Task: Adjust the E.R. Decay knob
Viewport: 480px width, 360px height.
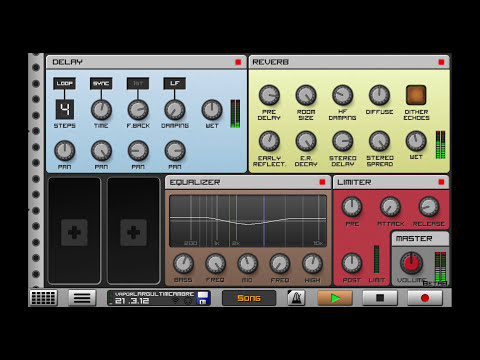Action: click(x=306, y=141)
